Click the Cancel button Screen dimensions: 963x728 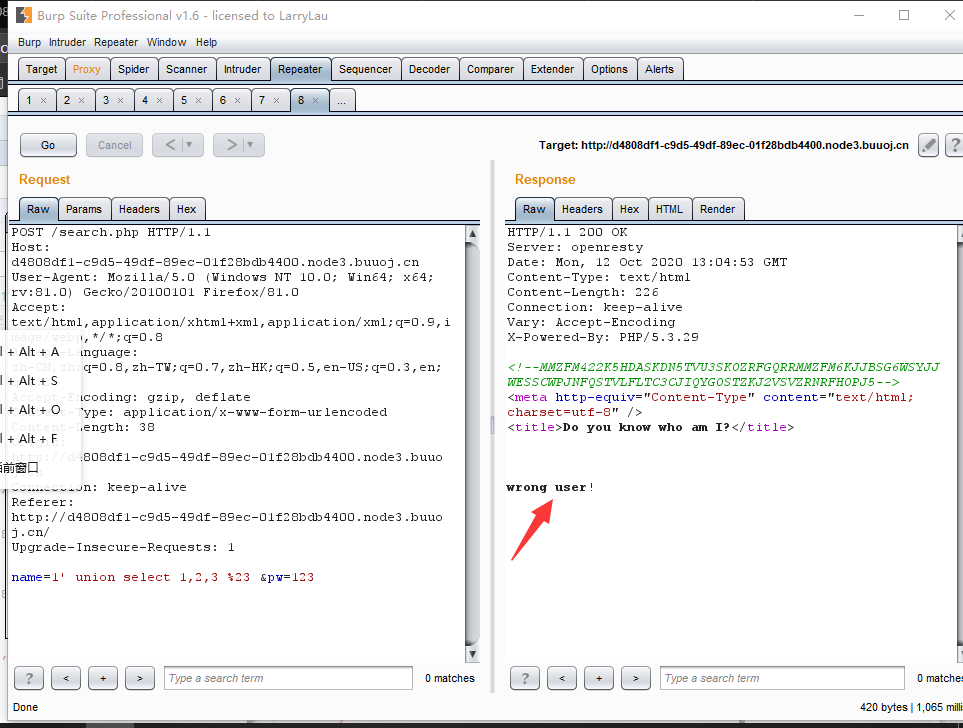tap(114, 145)
